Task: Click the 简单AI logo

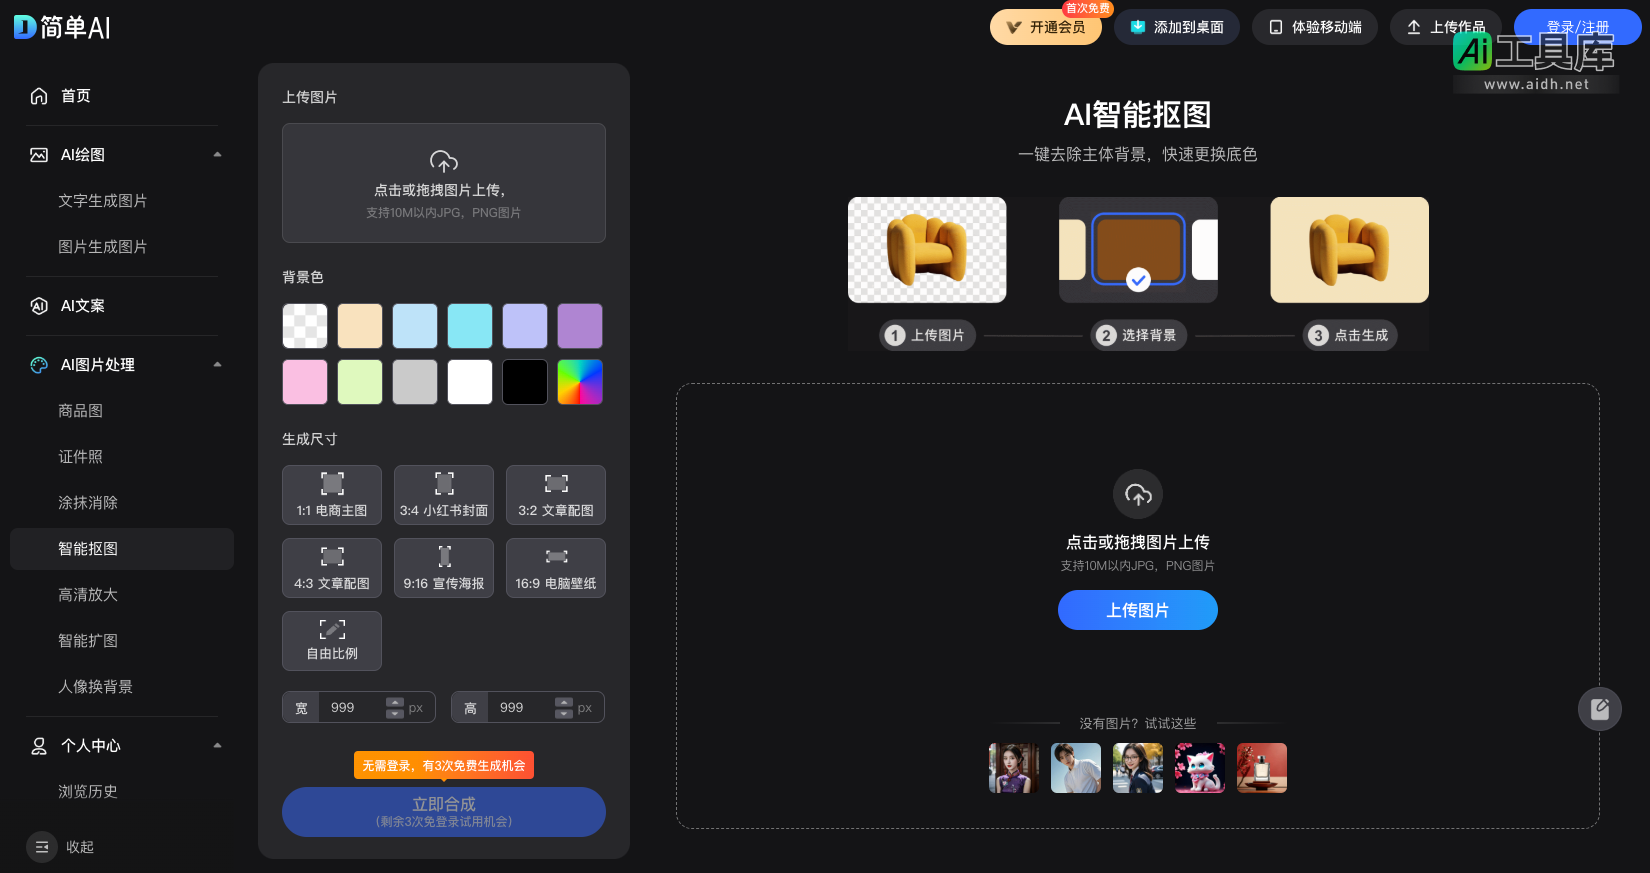Action: click(62, 27)
